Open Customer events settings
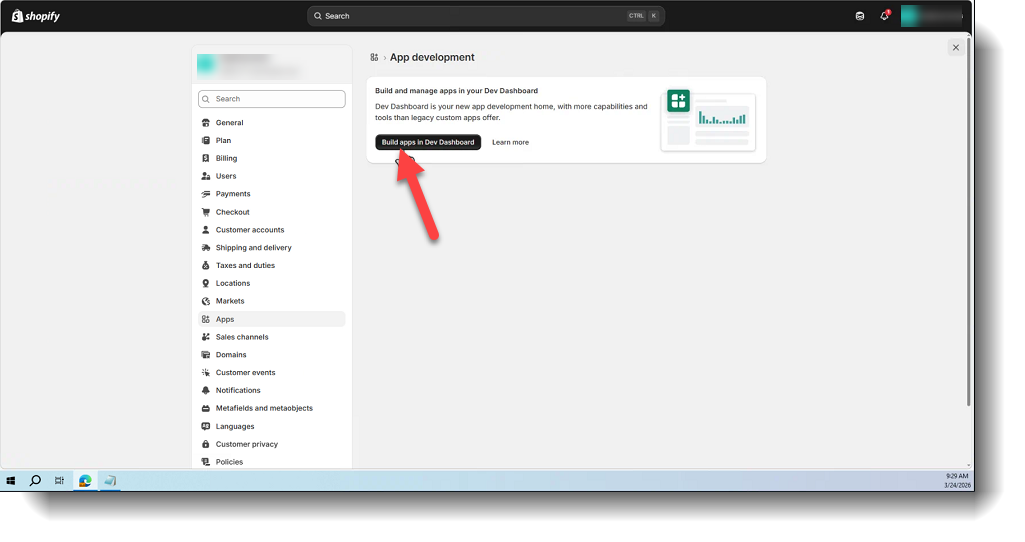The width and height of the screenshot is (1025, 542). tap(272, 373)
